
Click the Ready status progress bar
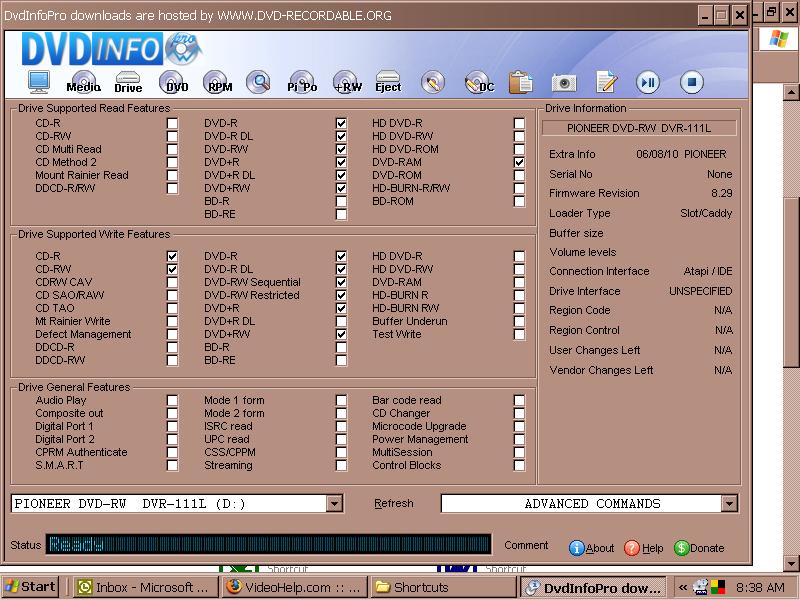pyautogui.click(x=268, y=544)
